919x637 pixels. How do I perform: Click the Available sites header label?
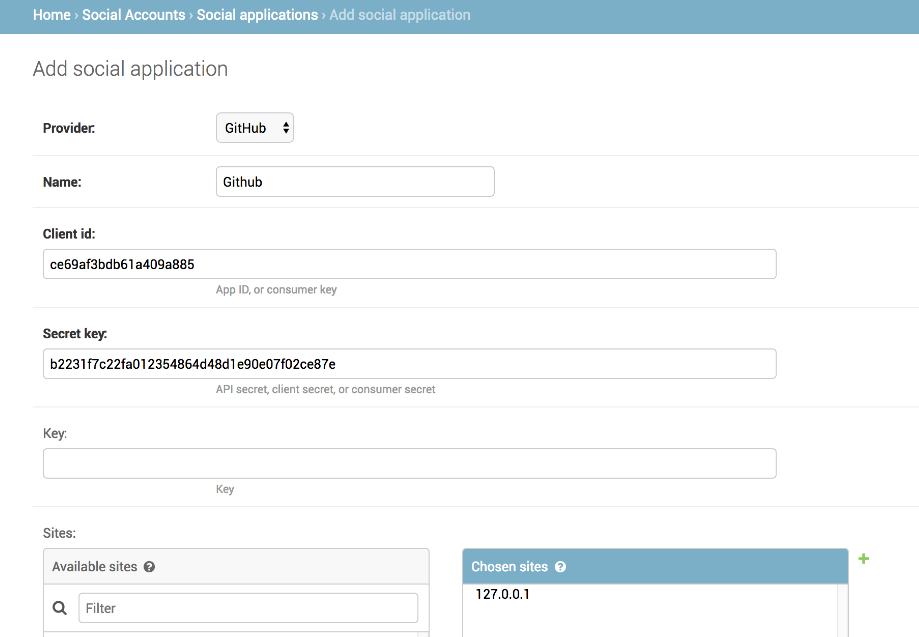click(x=94, y=567)
